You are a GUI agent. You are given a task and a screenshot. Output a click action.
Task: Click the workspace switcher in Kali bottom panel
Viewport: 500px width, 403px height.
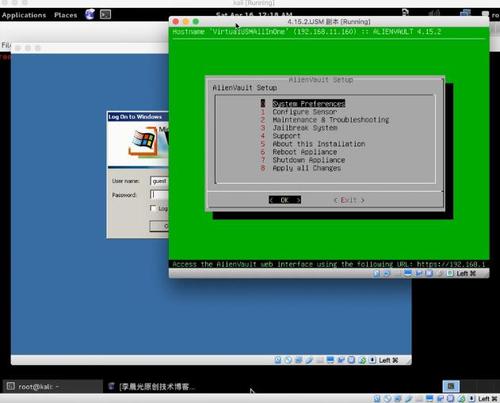coord(451,386)
